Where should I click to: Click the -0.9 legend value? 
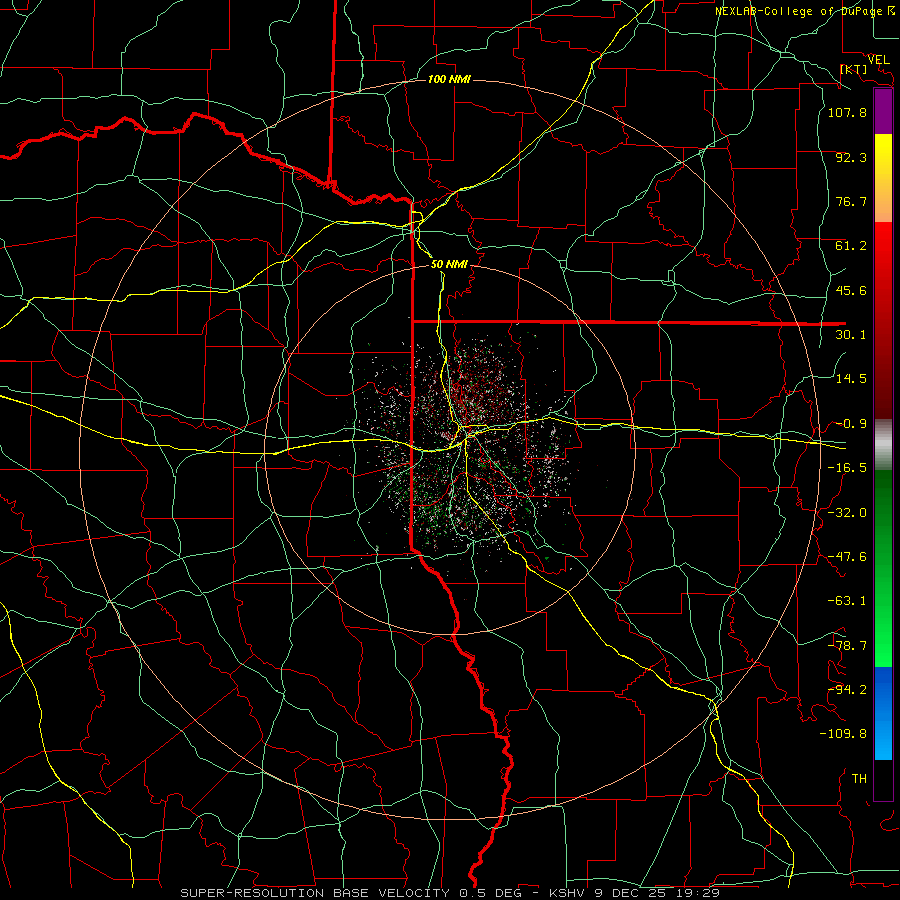coord(851,424)
